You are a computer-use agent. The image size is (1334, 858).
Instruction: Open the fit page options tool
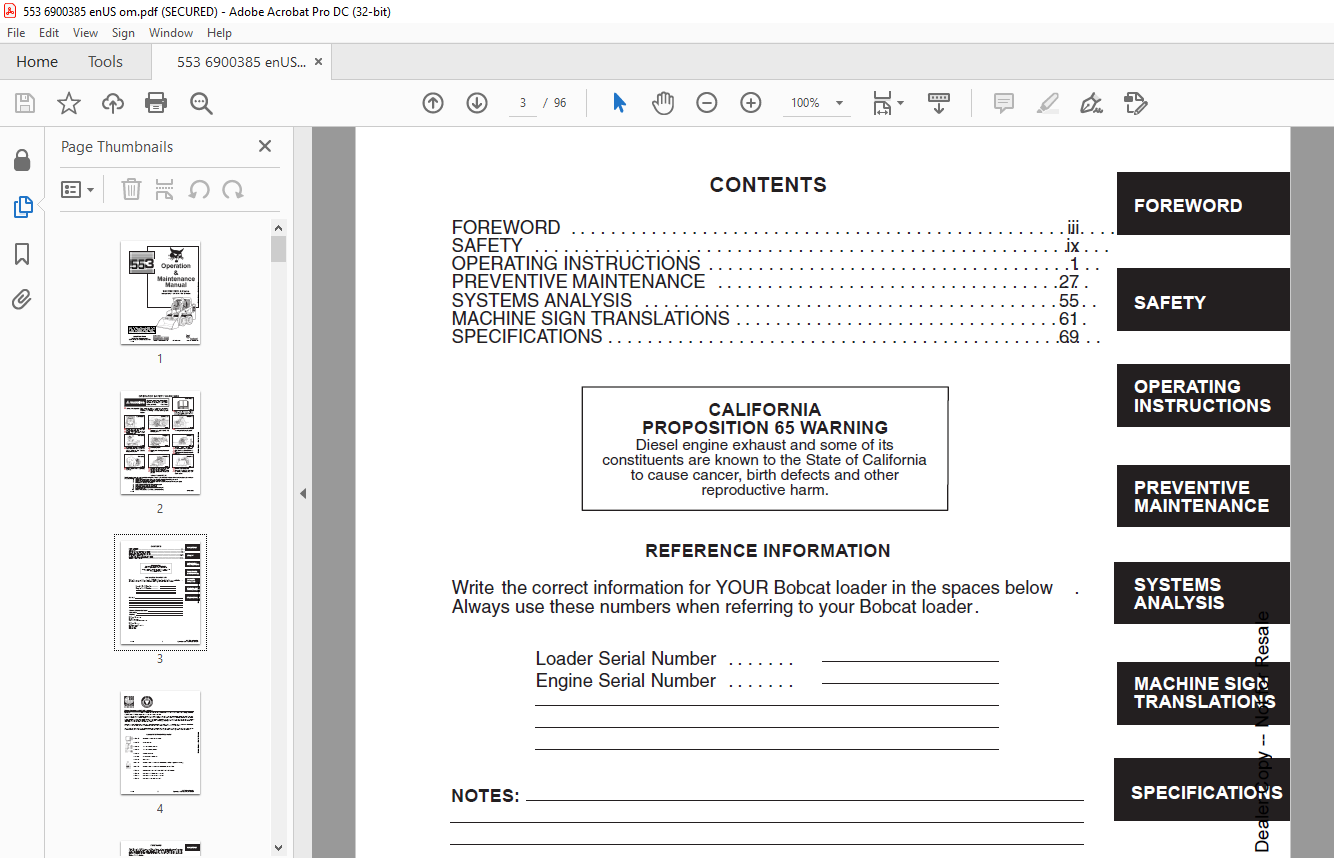pos(882,103)
